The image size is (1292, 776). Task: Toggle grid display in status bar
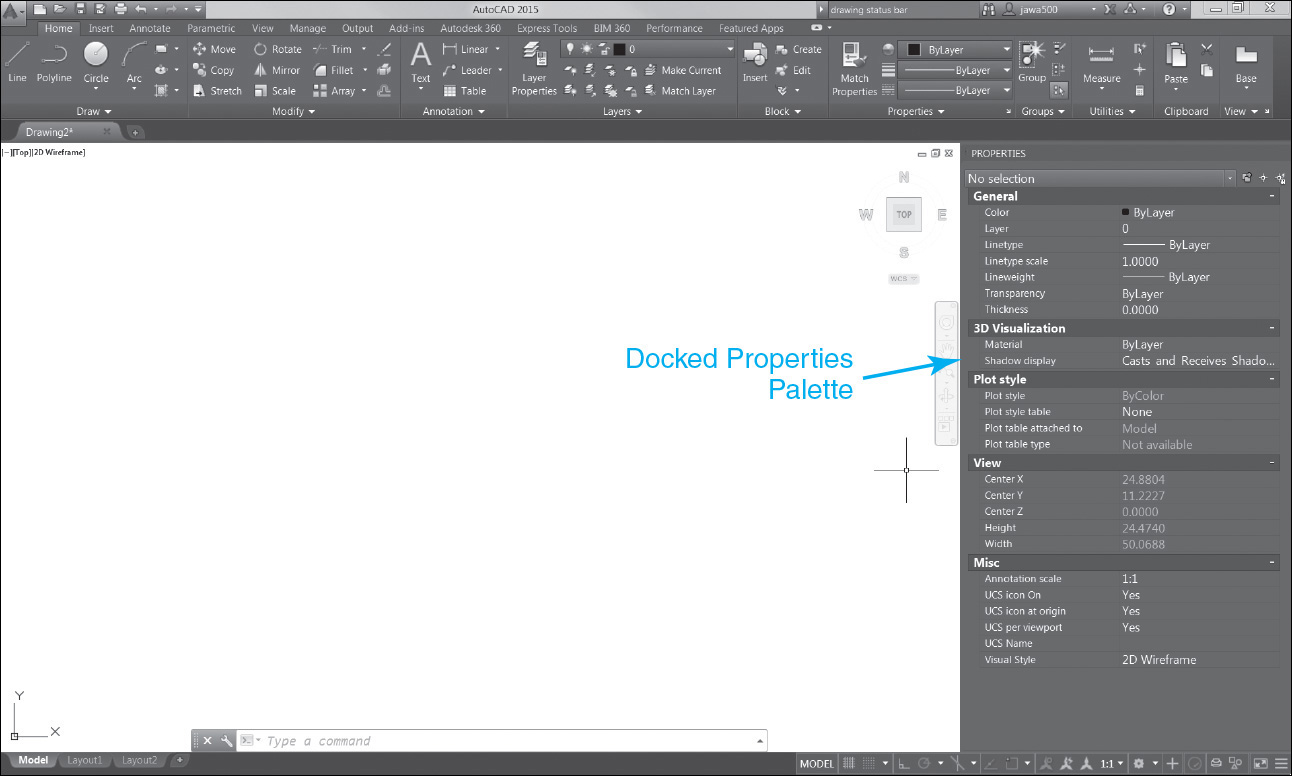click(x=849, y=764)
